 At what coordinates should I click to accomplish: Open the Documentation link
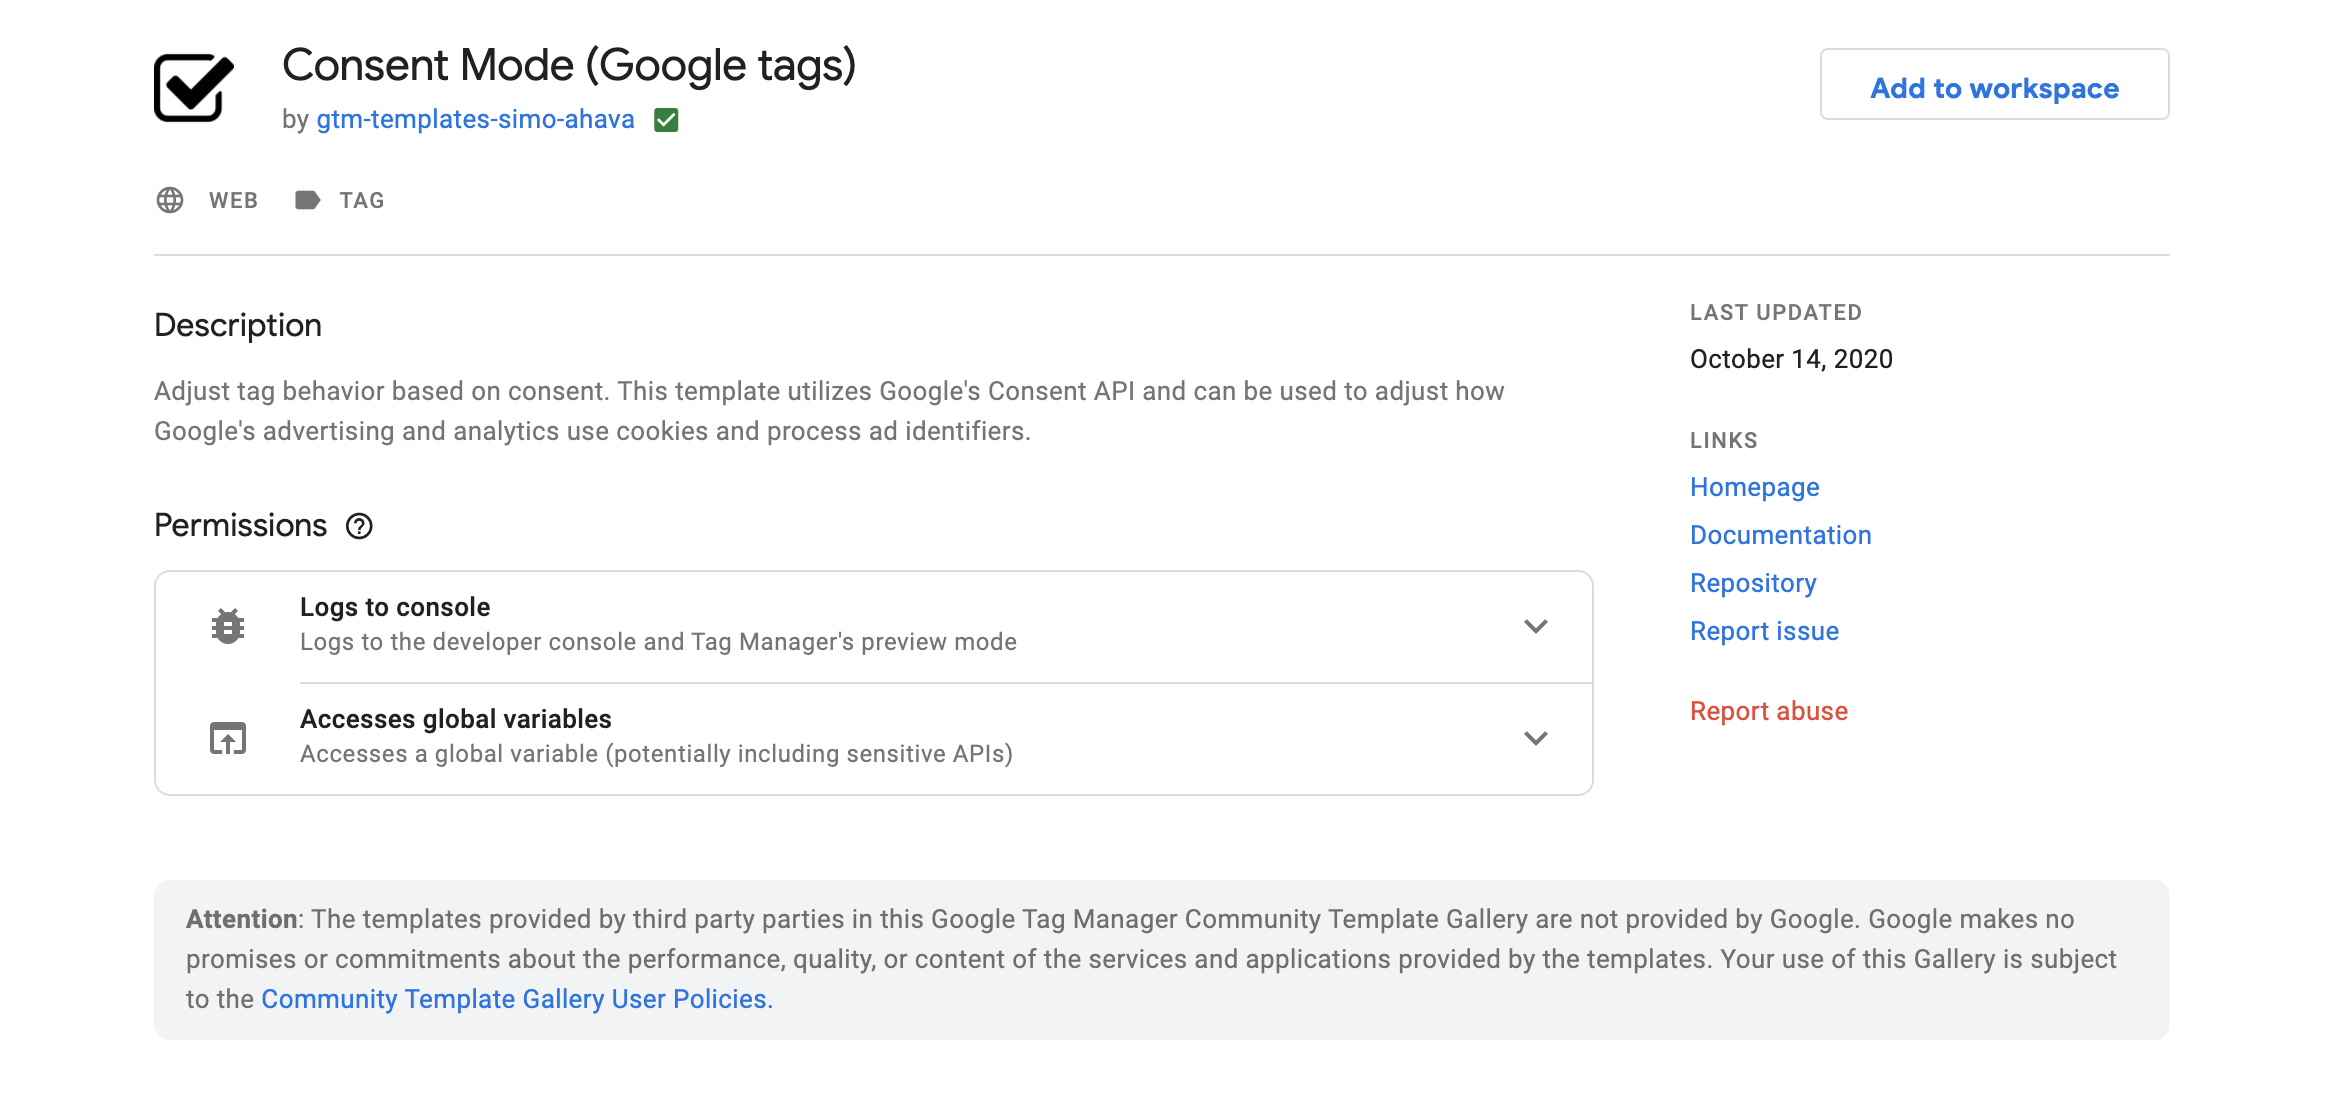[1781, 535]
